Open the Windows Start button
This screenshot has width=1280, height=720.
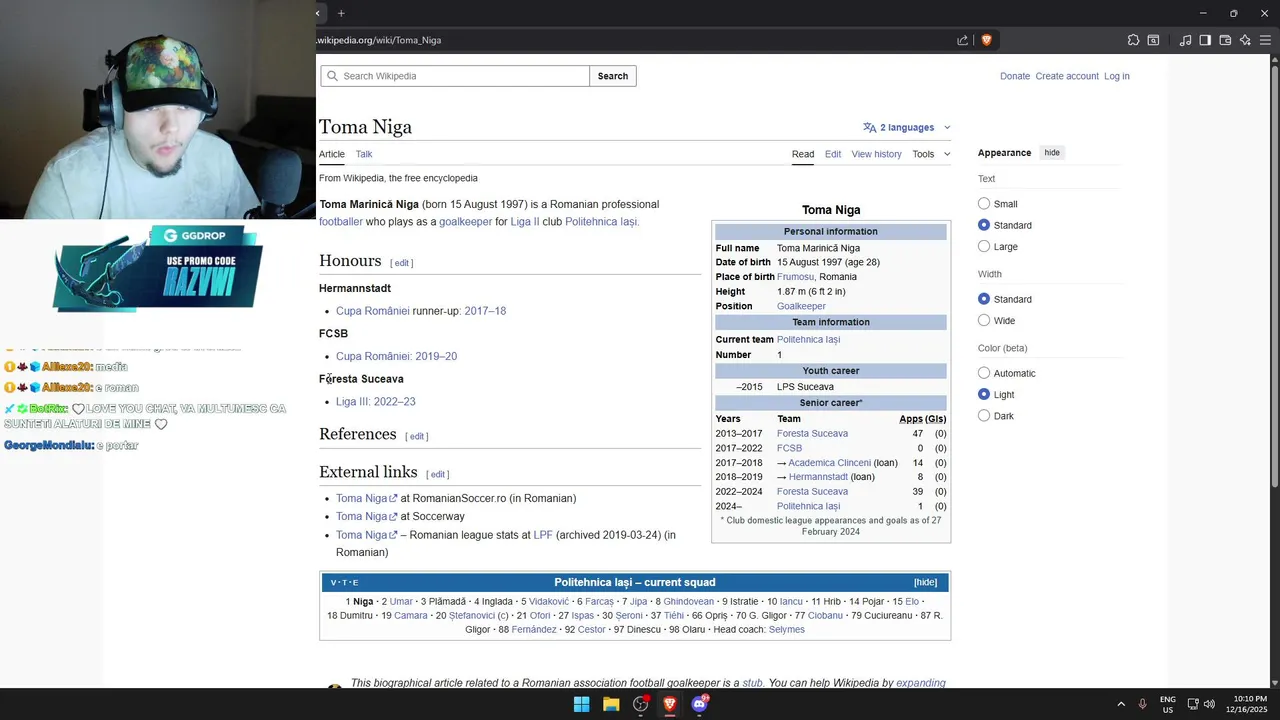[581, 704]
